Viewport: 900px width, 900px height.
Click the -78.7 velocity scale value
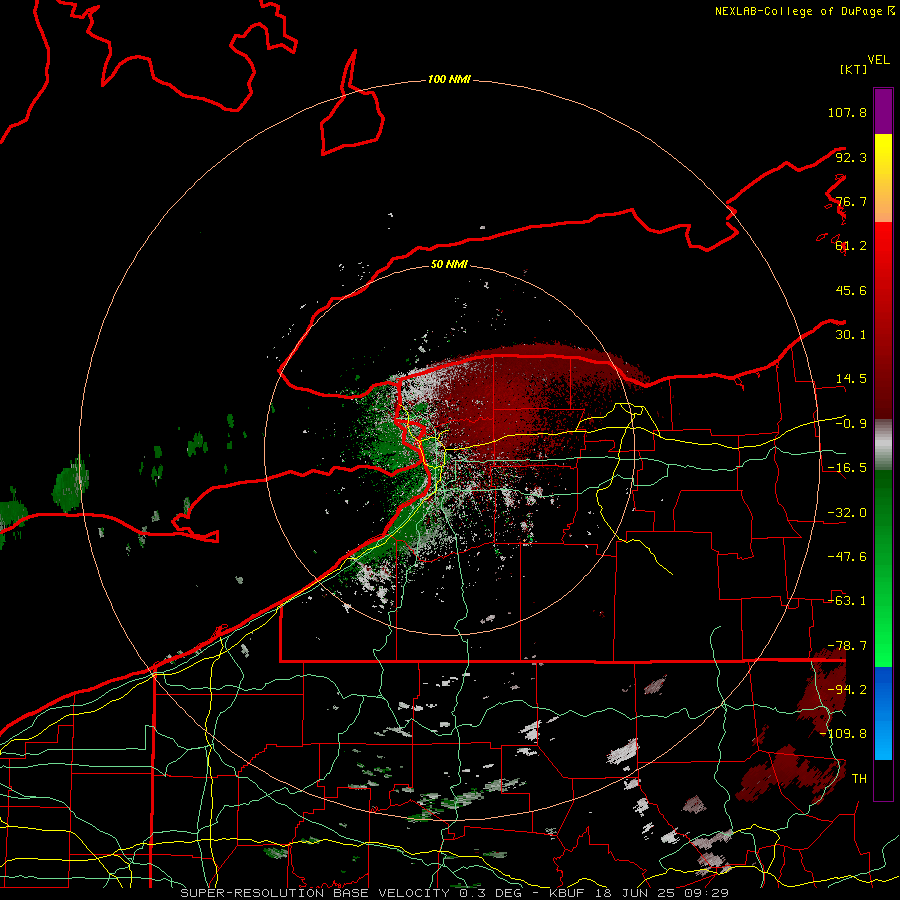tap(847, 646)
